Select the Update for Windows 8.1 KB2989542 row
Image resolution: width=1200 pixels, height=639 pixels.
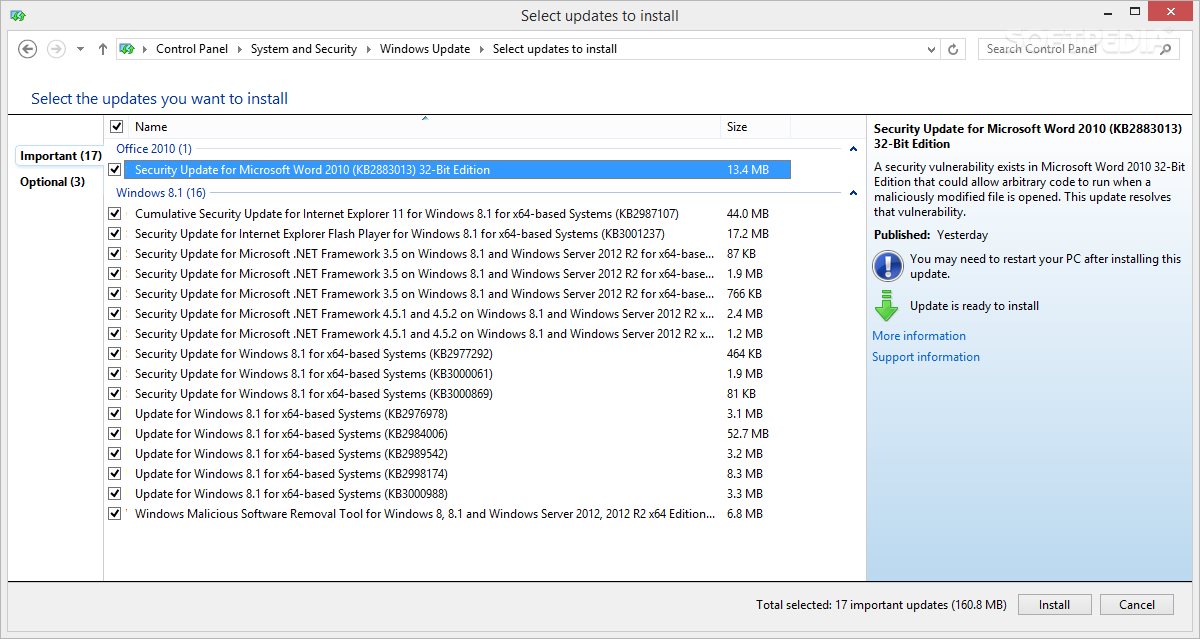coord(449,454)
